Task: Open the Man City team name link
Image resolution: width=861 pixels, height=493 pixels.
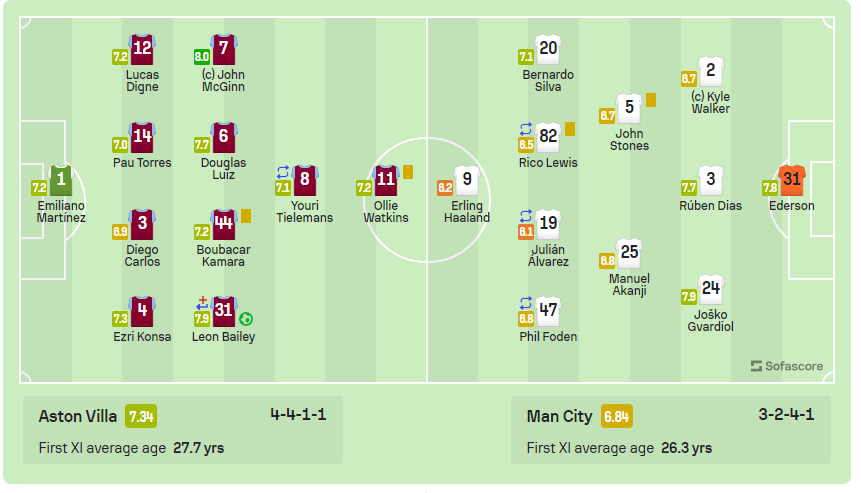Action: (560, 417)
